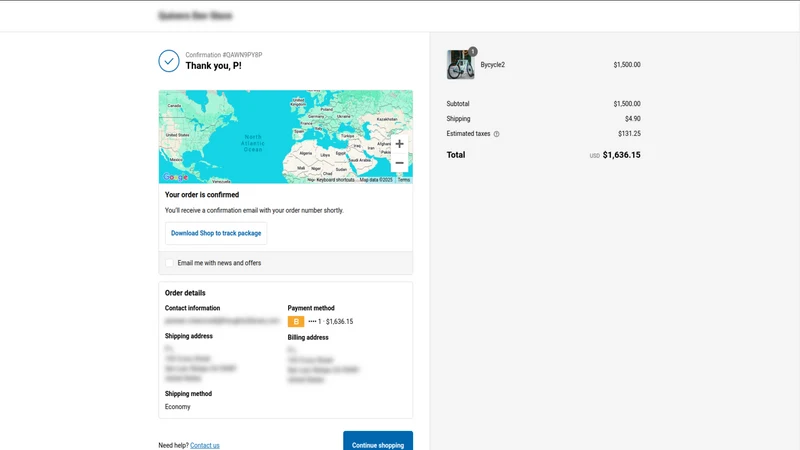Image resolution: width=800 pixels, height=450 pixels.
Task: Open the Bycycle2 product thumbnail
Action: 461,65
